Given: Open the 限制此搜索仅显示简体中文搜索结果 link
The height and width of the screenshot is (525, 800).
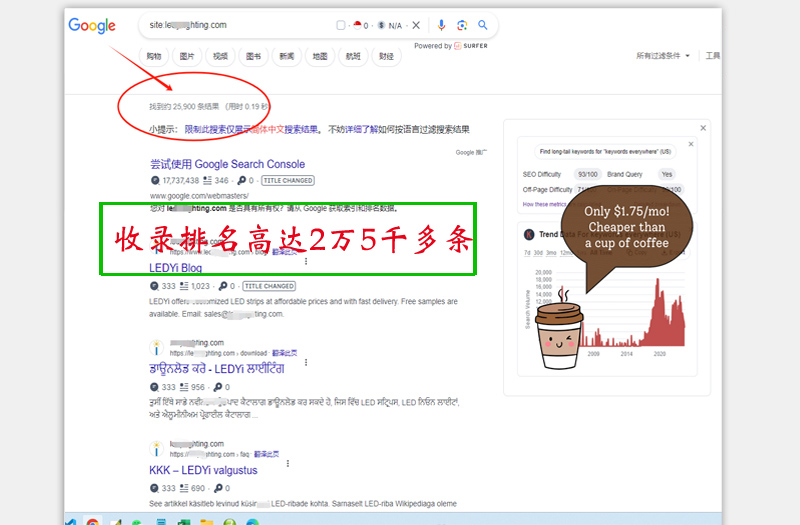Looking at the screenshot, I should [x=251, y=130].
